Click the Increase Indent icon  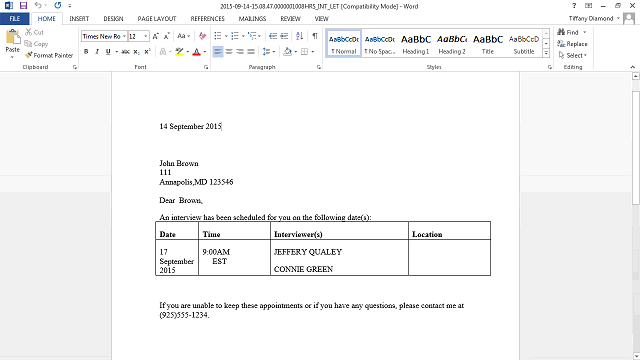click(284, 36)
